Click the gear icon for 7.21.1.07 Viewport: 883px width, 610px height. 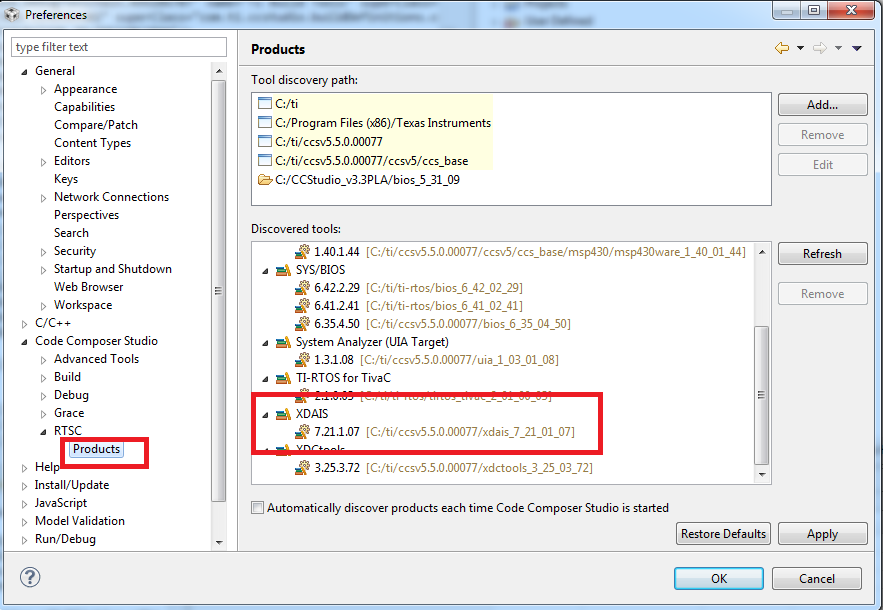[x=302, y=431]
